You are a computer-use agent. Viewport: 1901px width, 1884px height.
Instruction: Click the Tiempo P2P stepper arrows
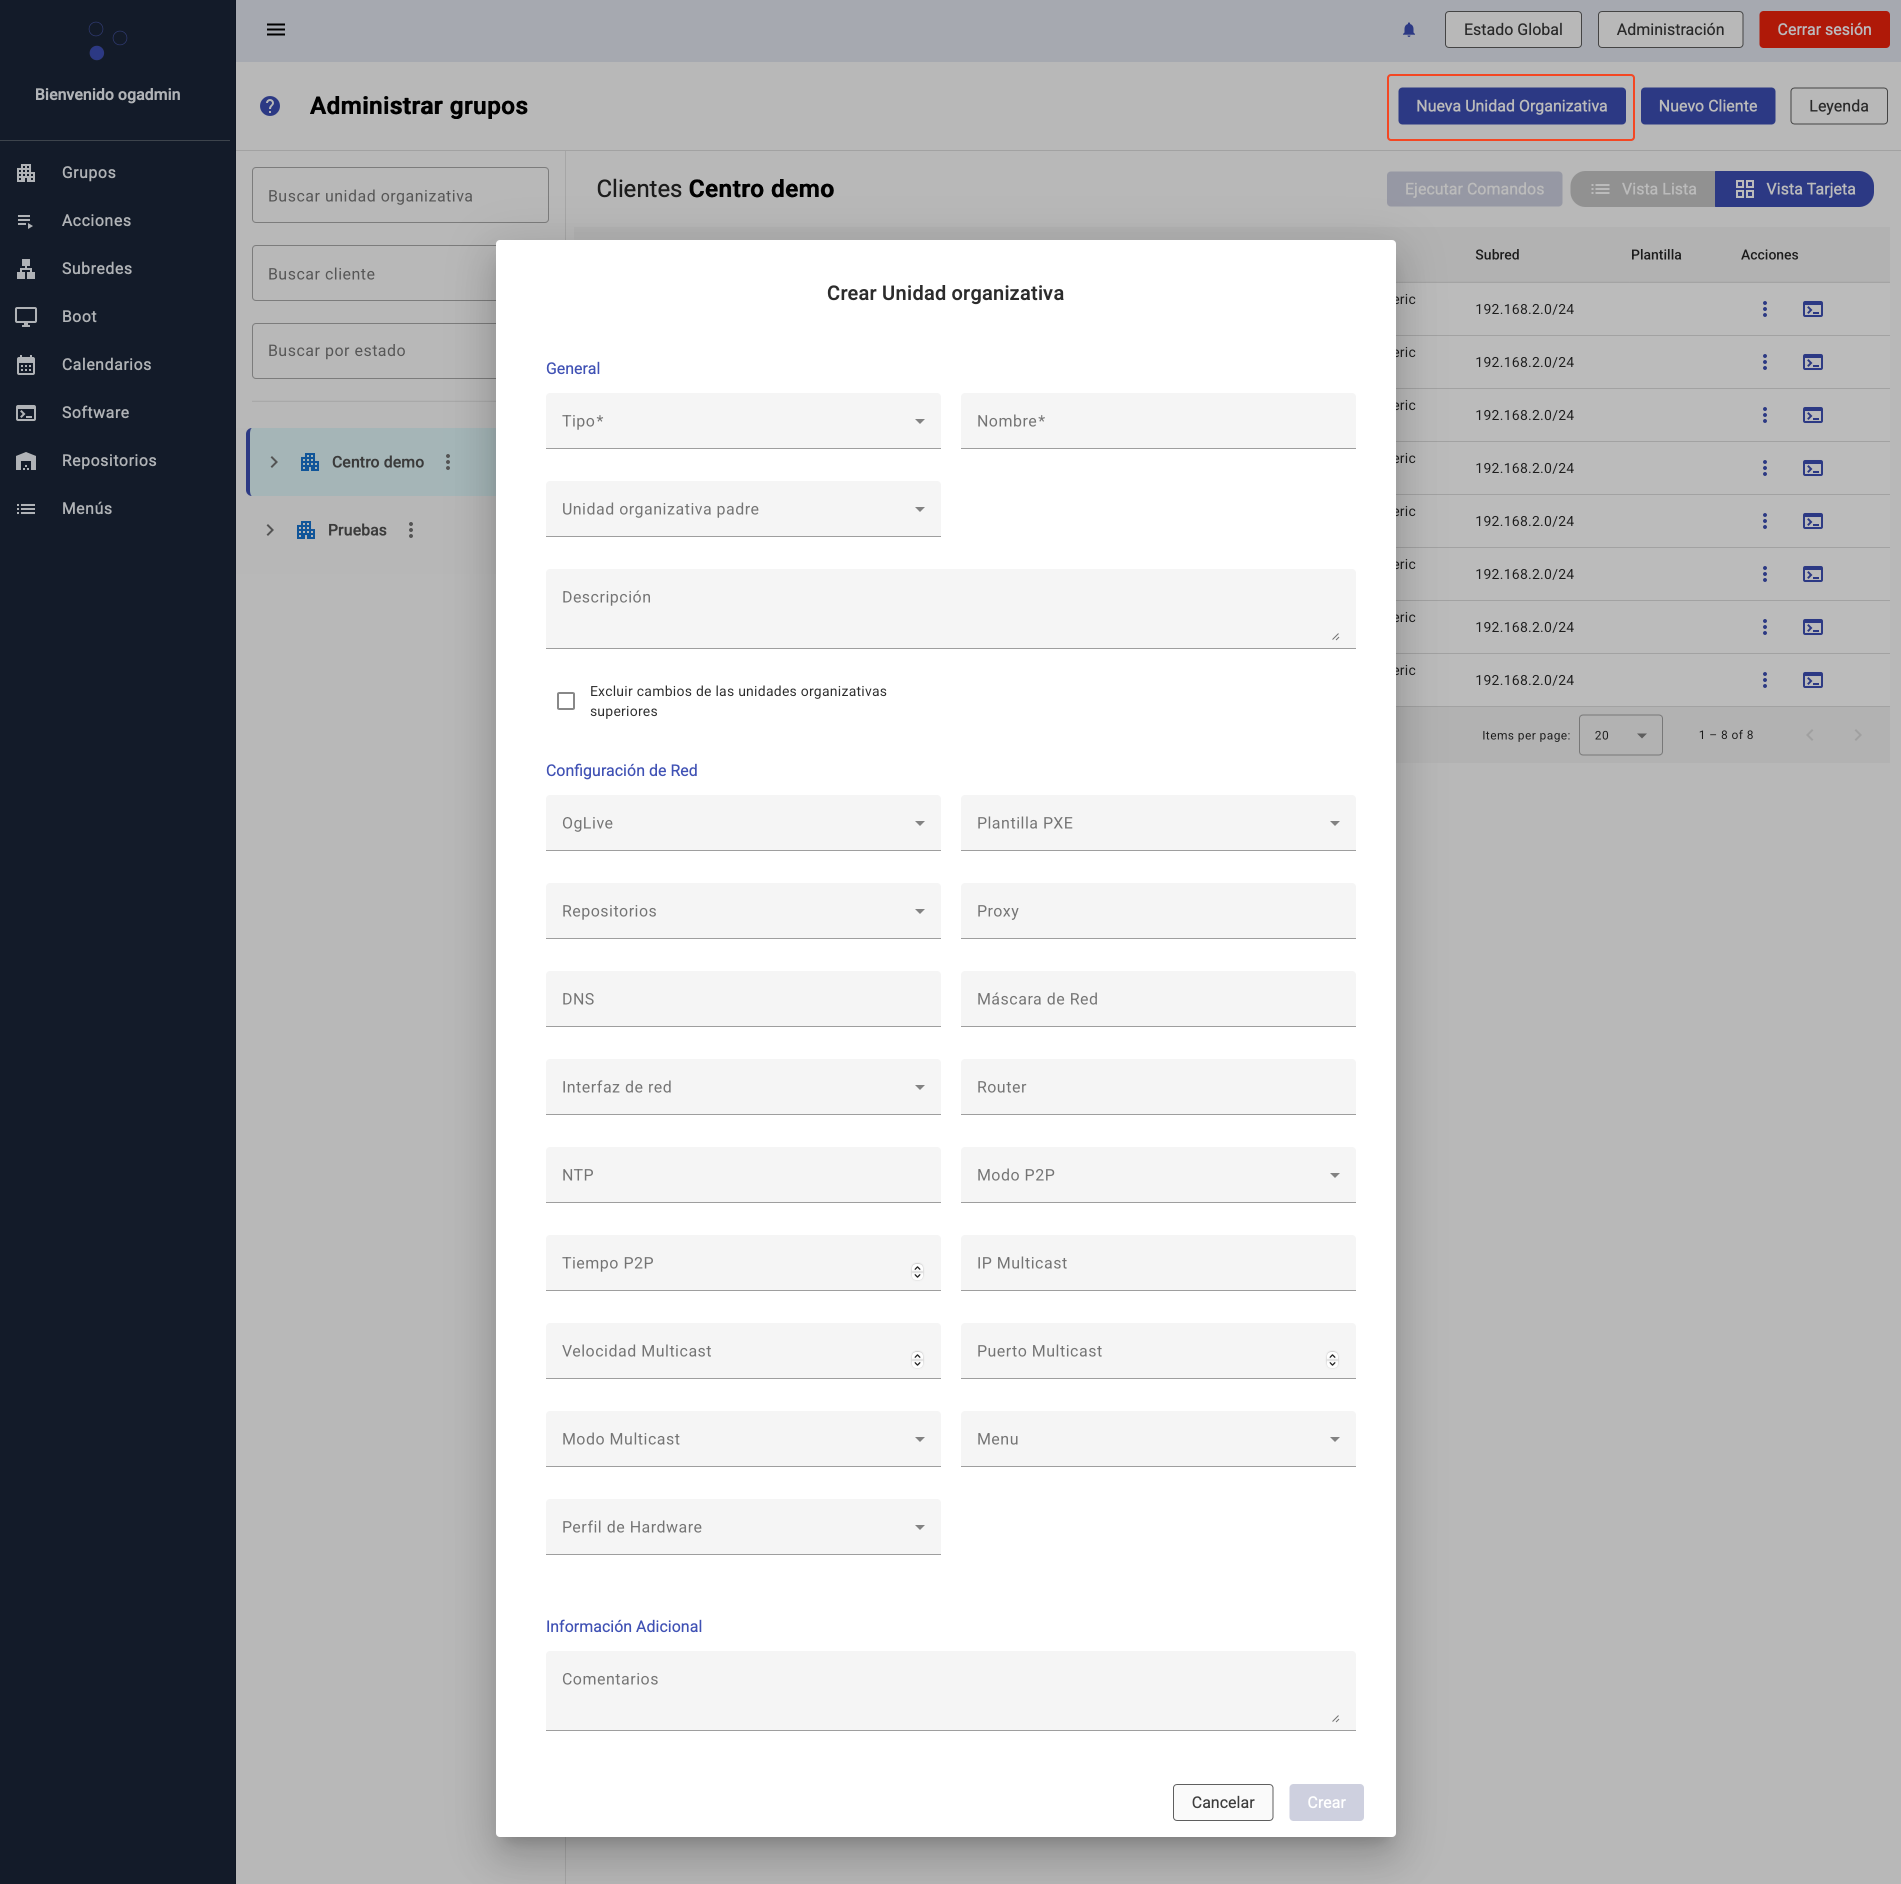[x=917, y=1271]
